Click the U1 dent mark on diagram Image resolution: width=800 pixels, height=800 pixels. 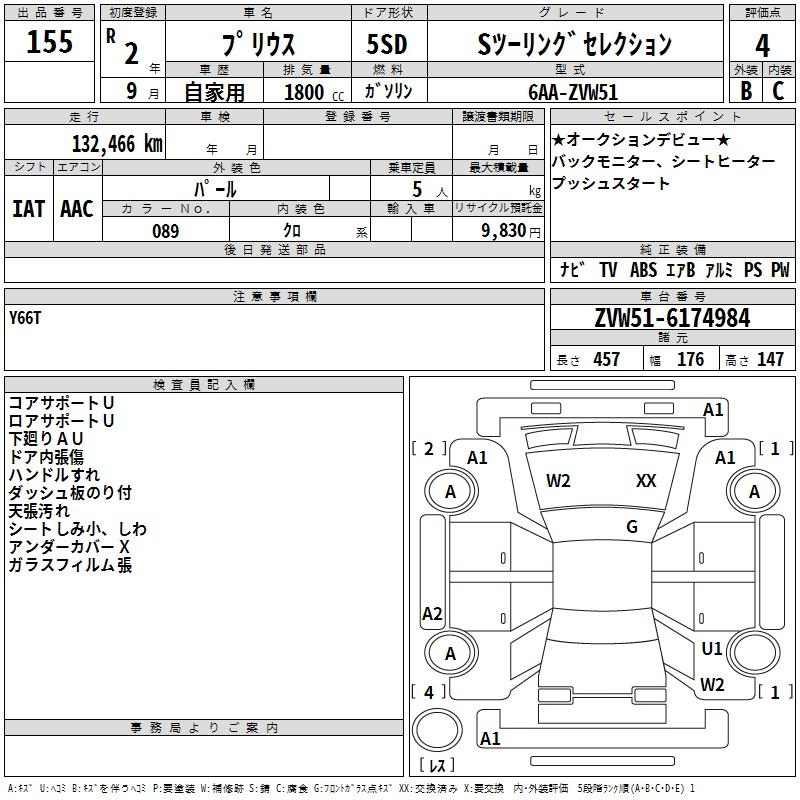tap(711, 649)
